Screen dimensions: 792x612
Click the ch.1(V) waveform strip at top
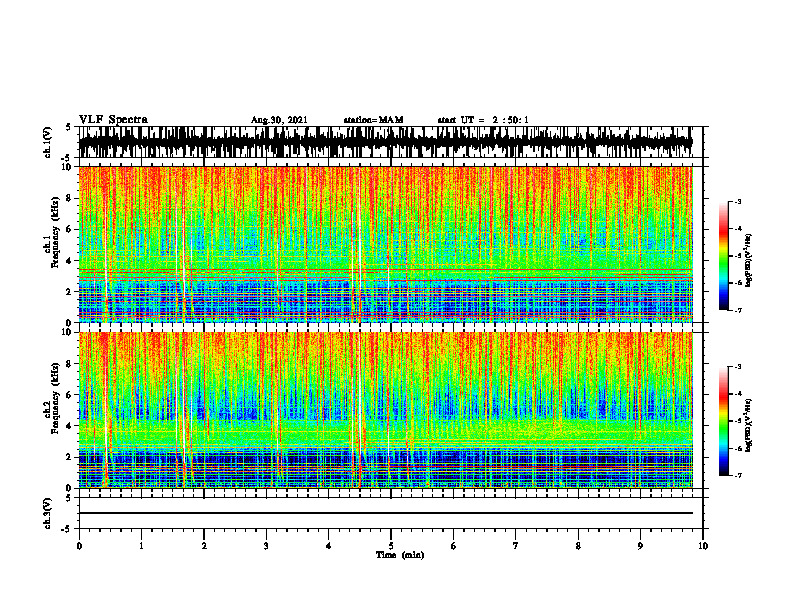click(385, 142)
